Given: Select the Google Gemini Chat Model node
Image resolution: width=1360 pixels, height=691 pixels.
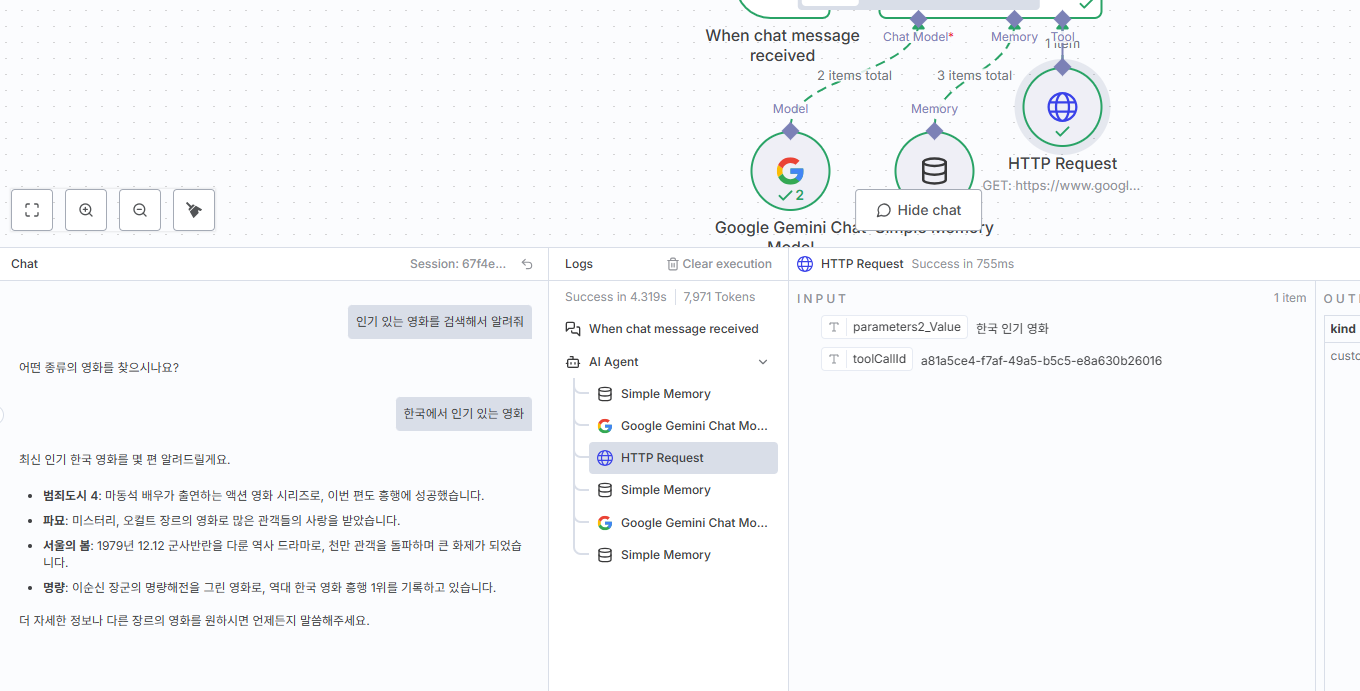Looking at the screenshot, I should tap(790, 171).
